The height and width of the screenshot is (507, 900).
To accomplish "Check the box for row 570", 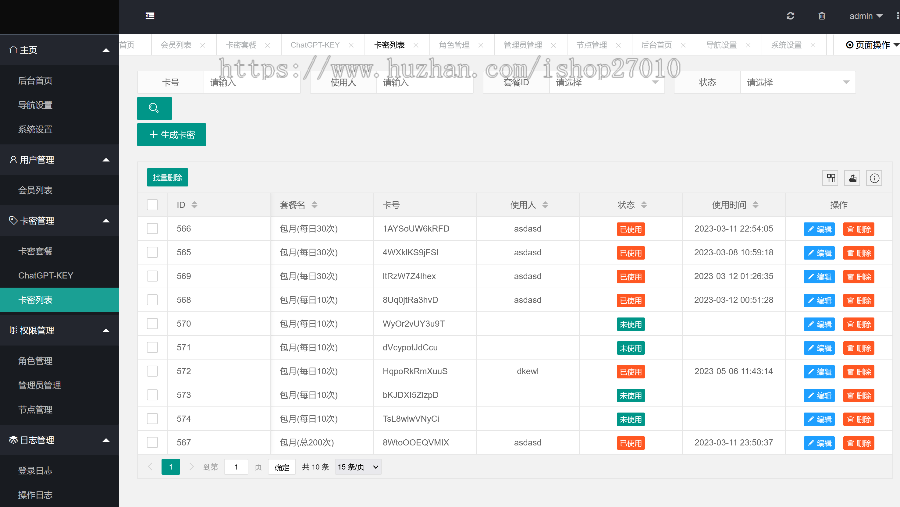I will click(152, 324).
